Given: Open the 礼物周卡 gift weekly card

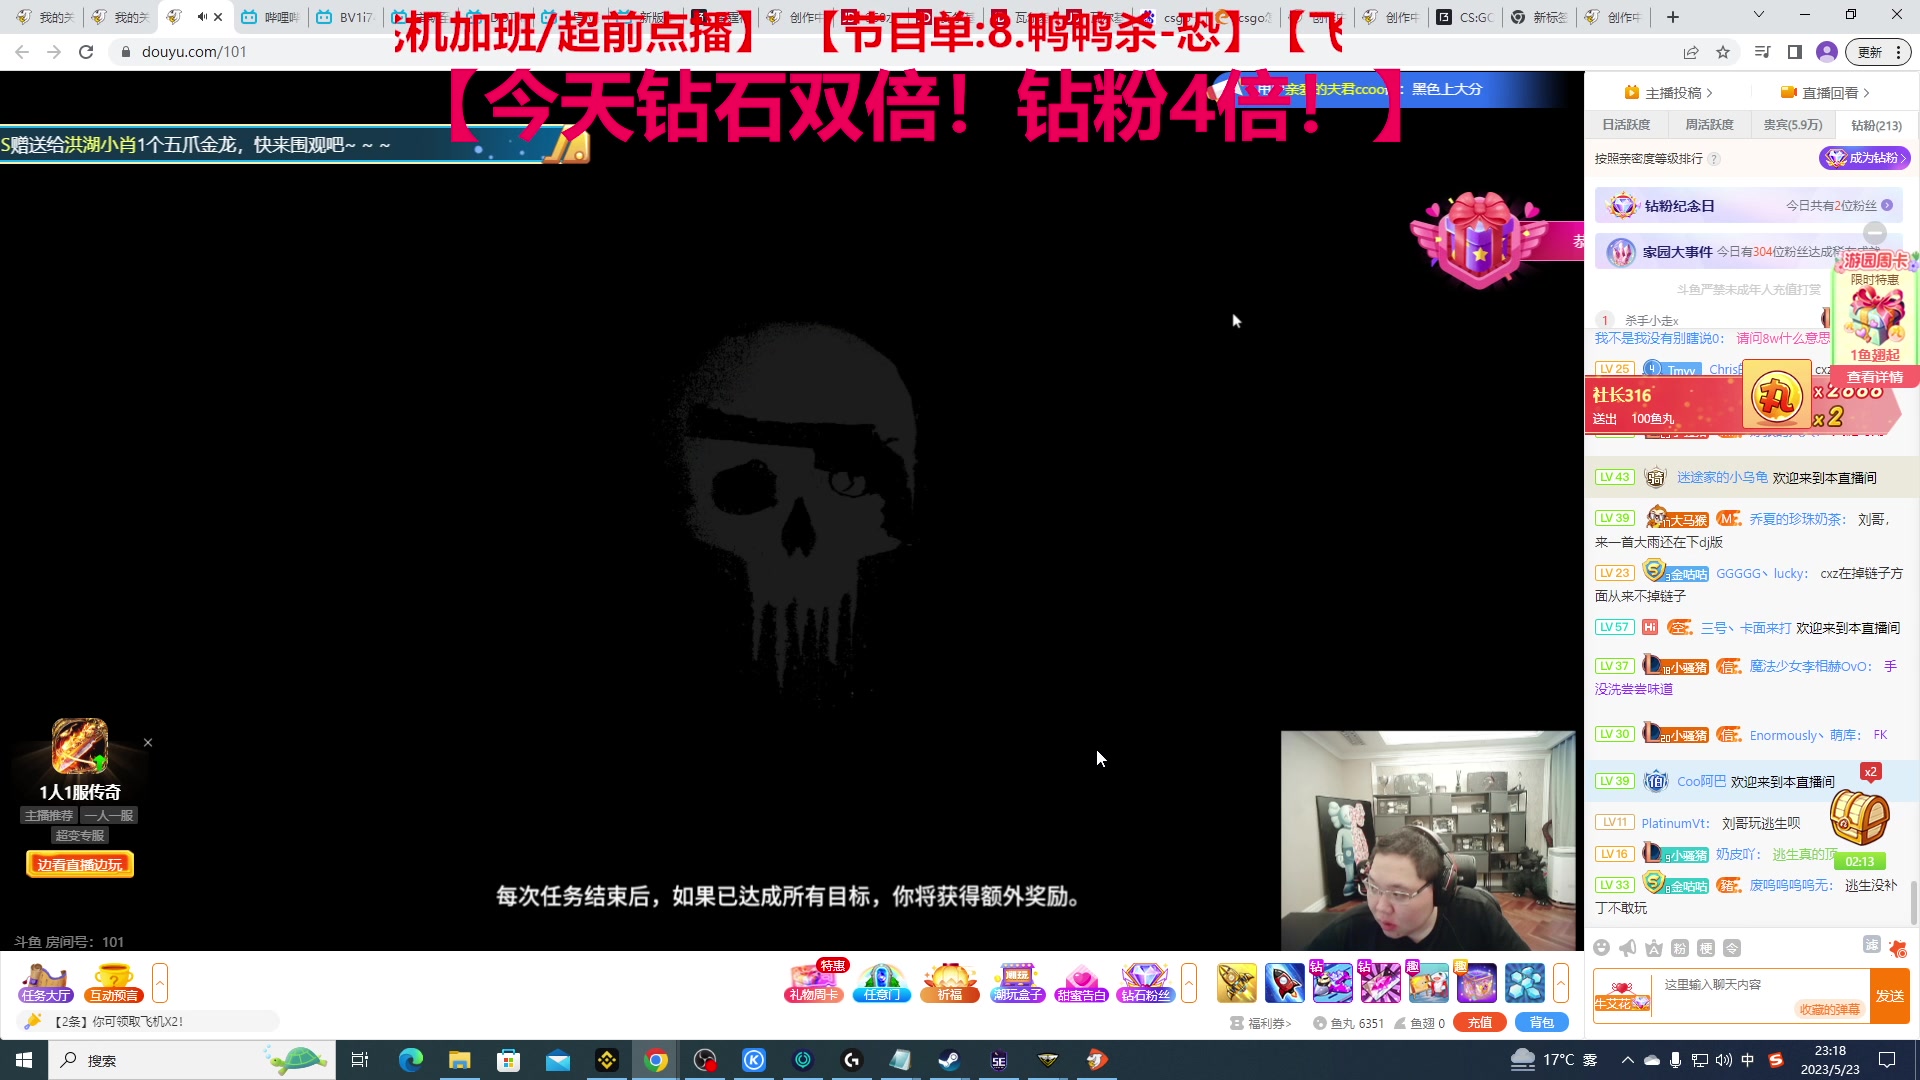Looking at the screenshot, I should (814, 983).
